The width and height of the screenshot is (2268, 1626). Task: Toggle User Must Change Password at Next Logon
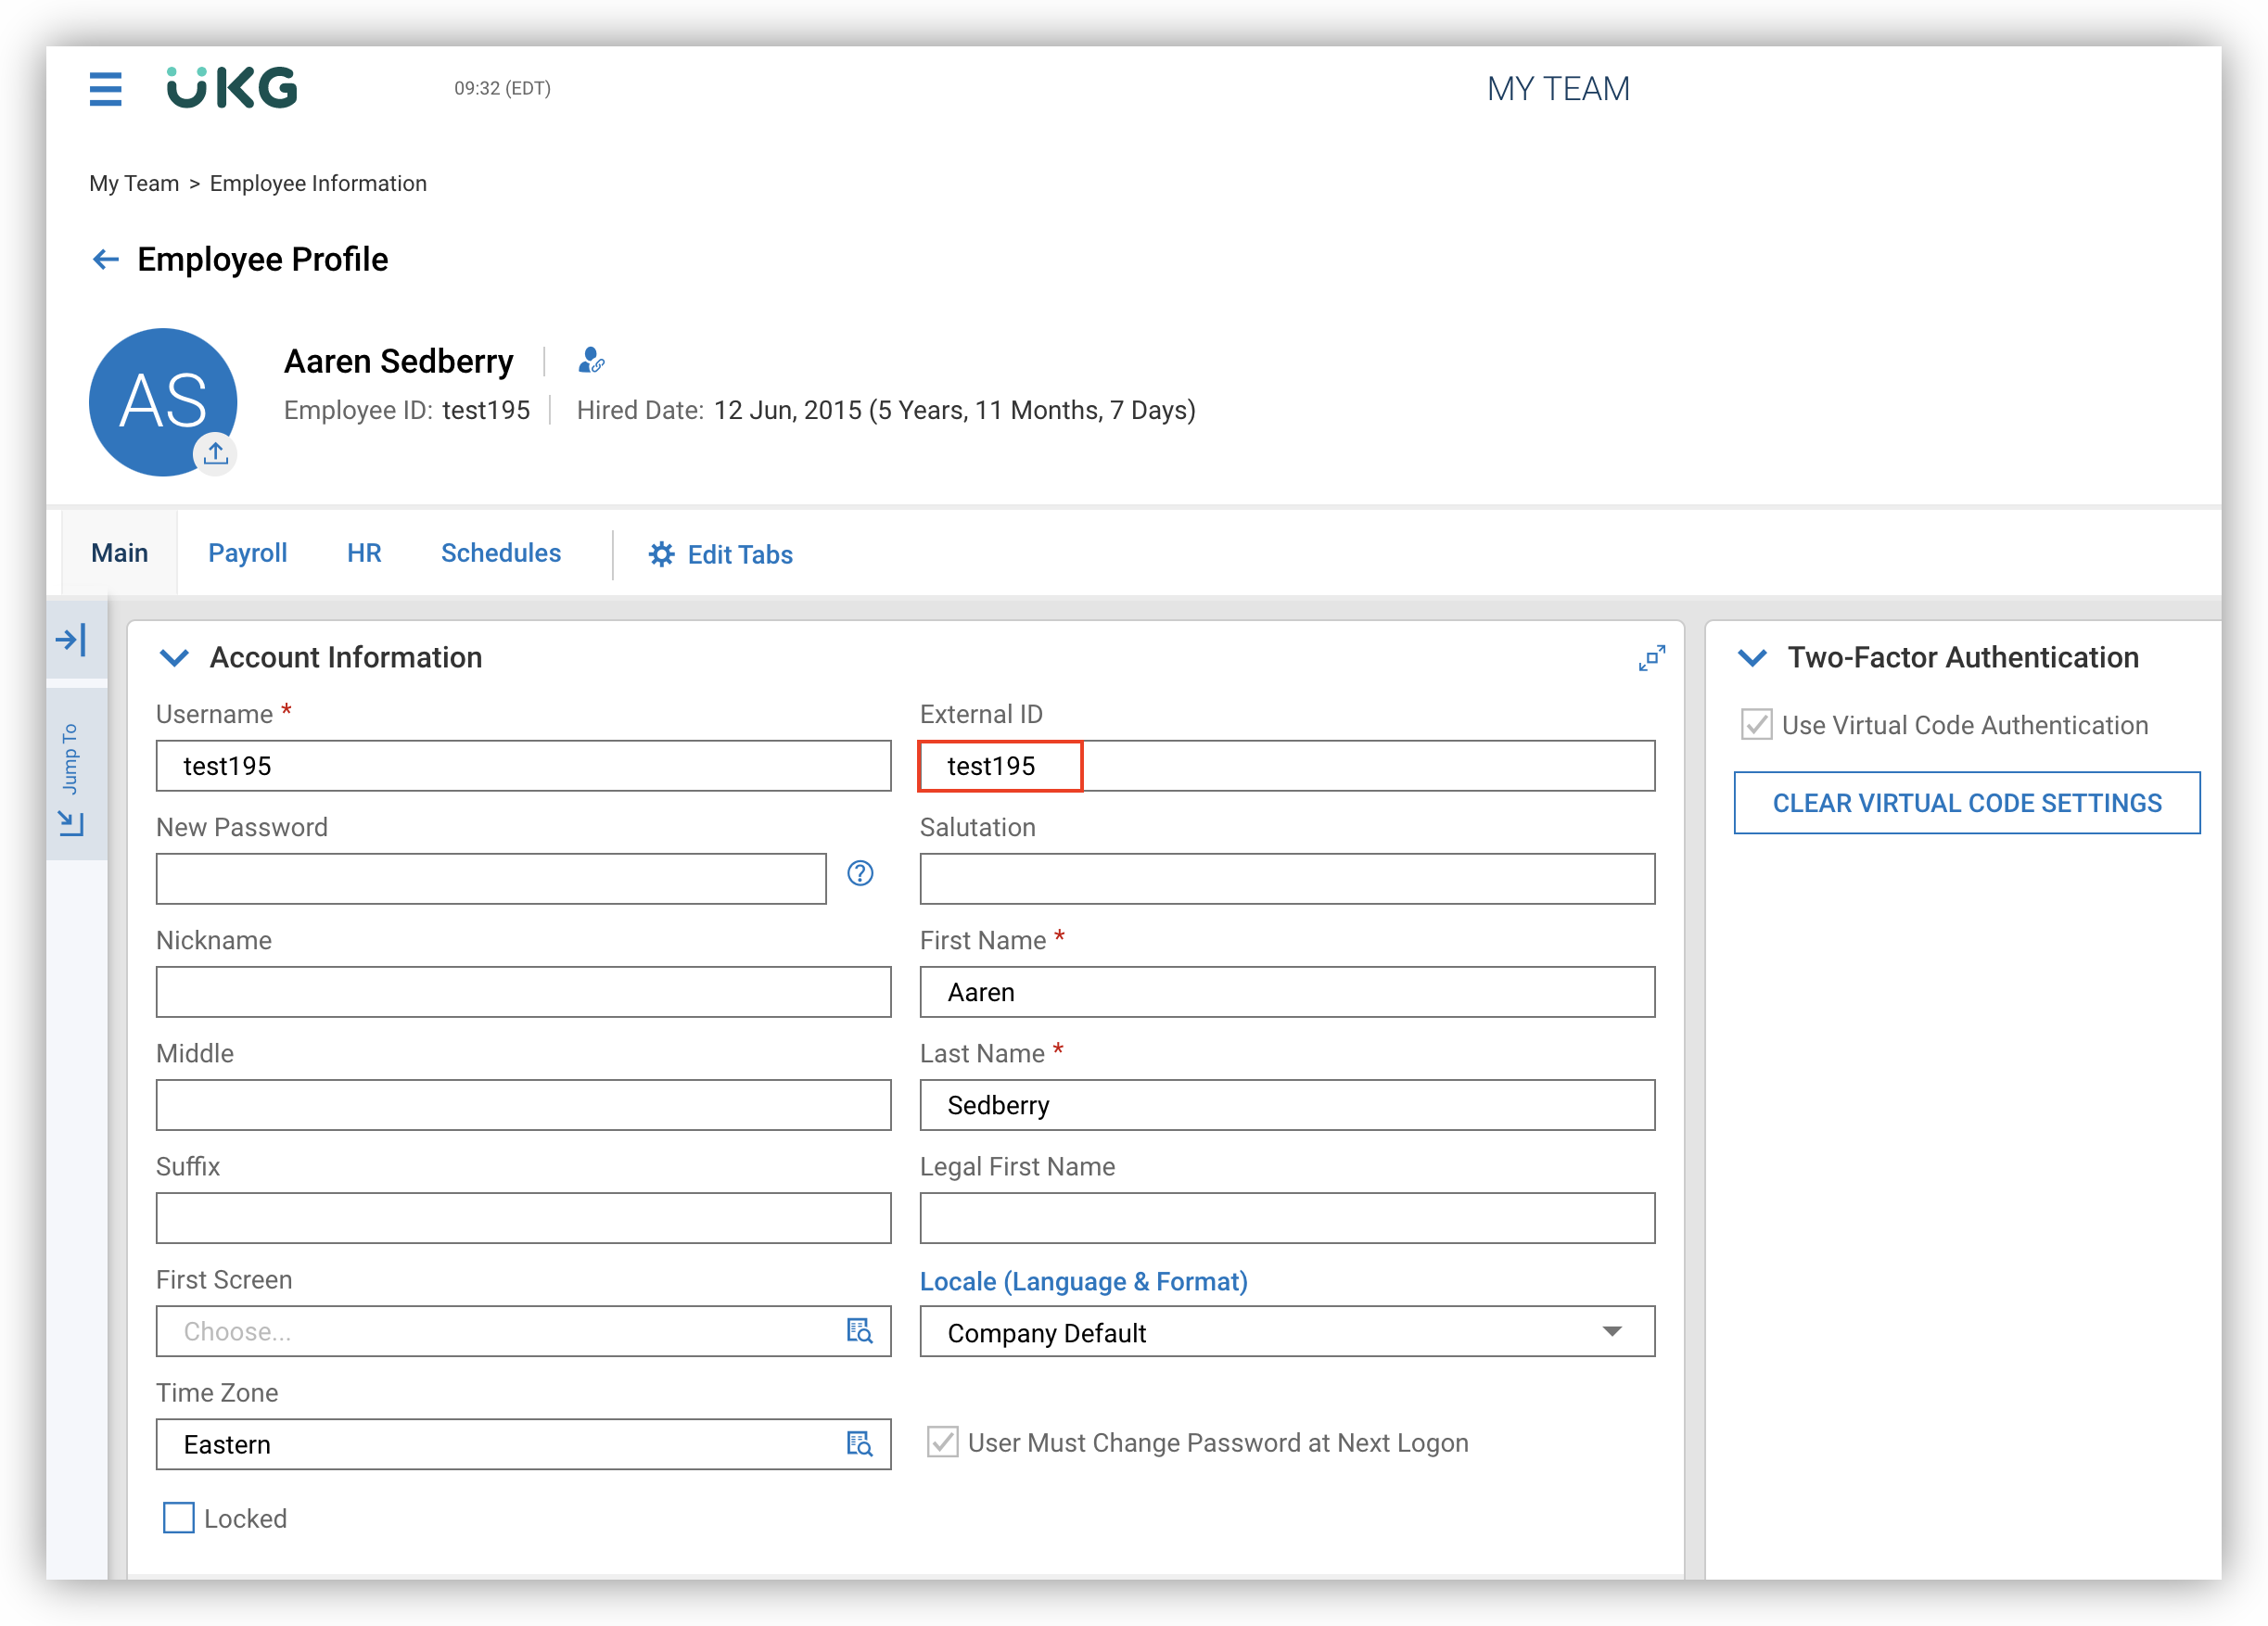942,1442
